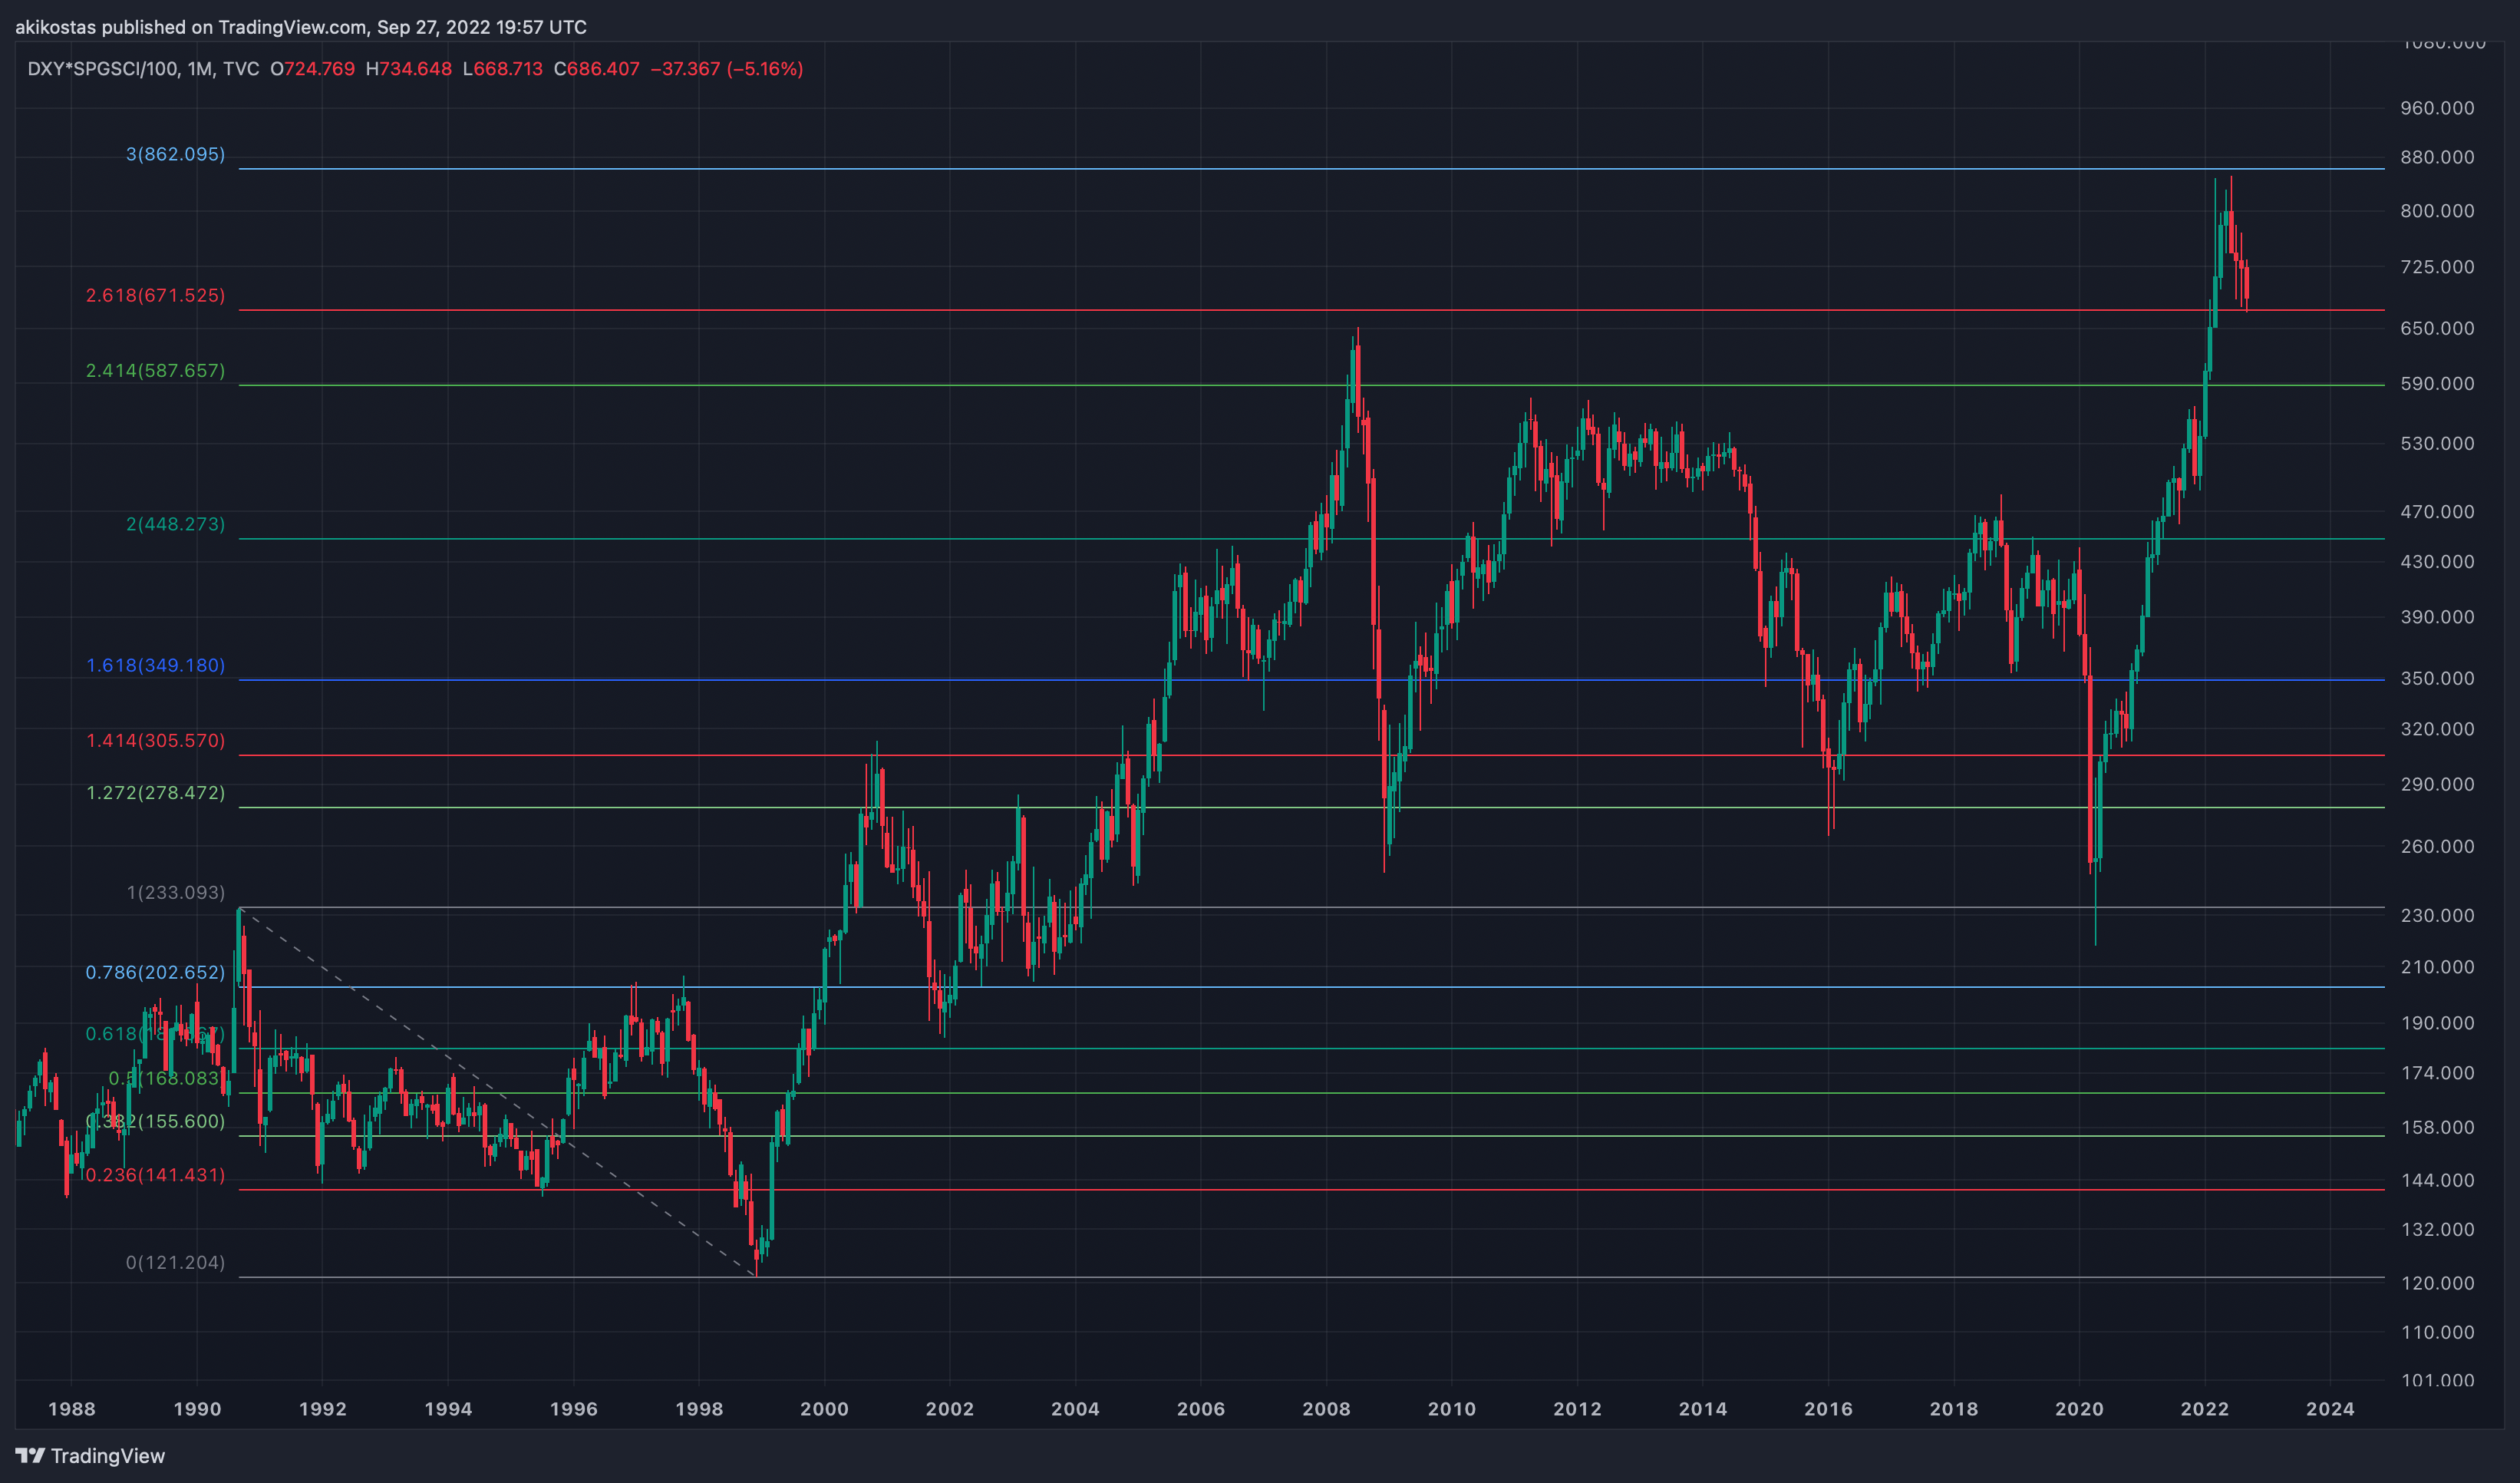Select the Fibonacci label 0.5(168.083)
This screenshot has width=2520, height=1483.
165,1078
